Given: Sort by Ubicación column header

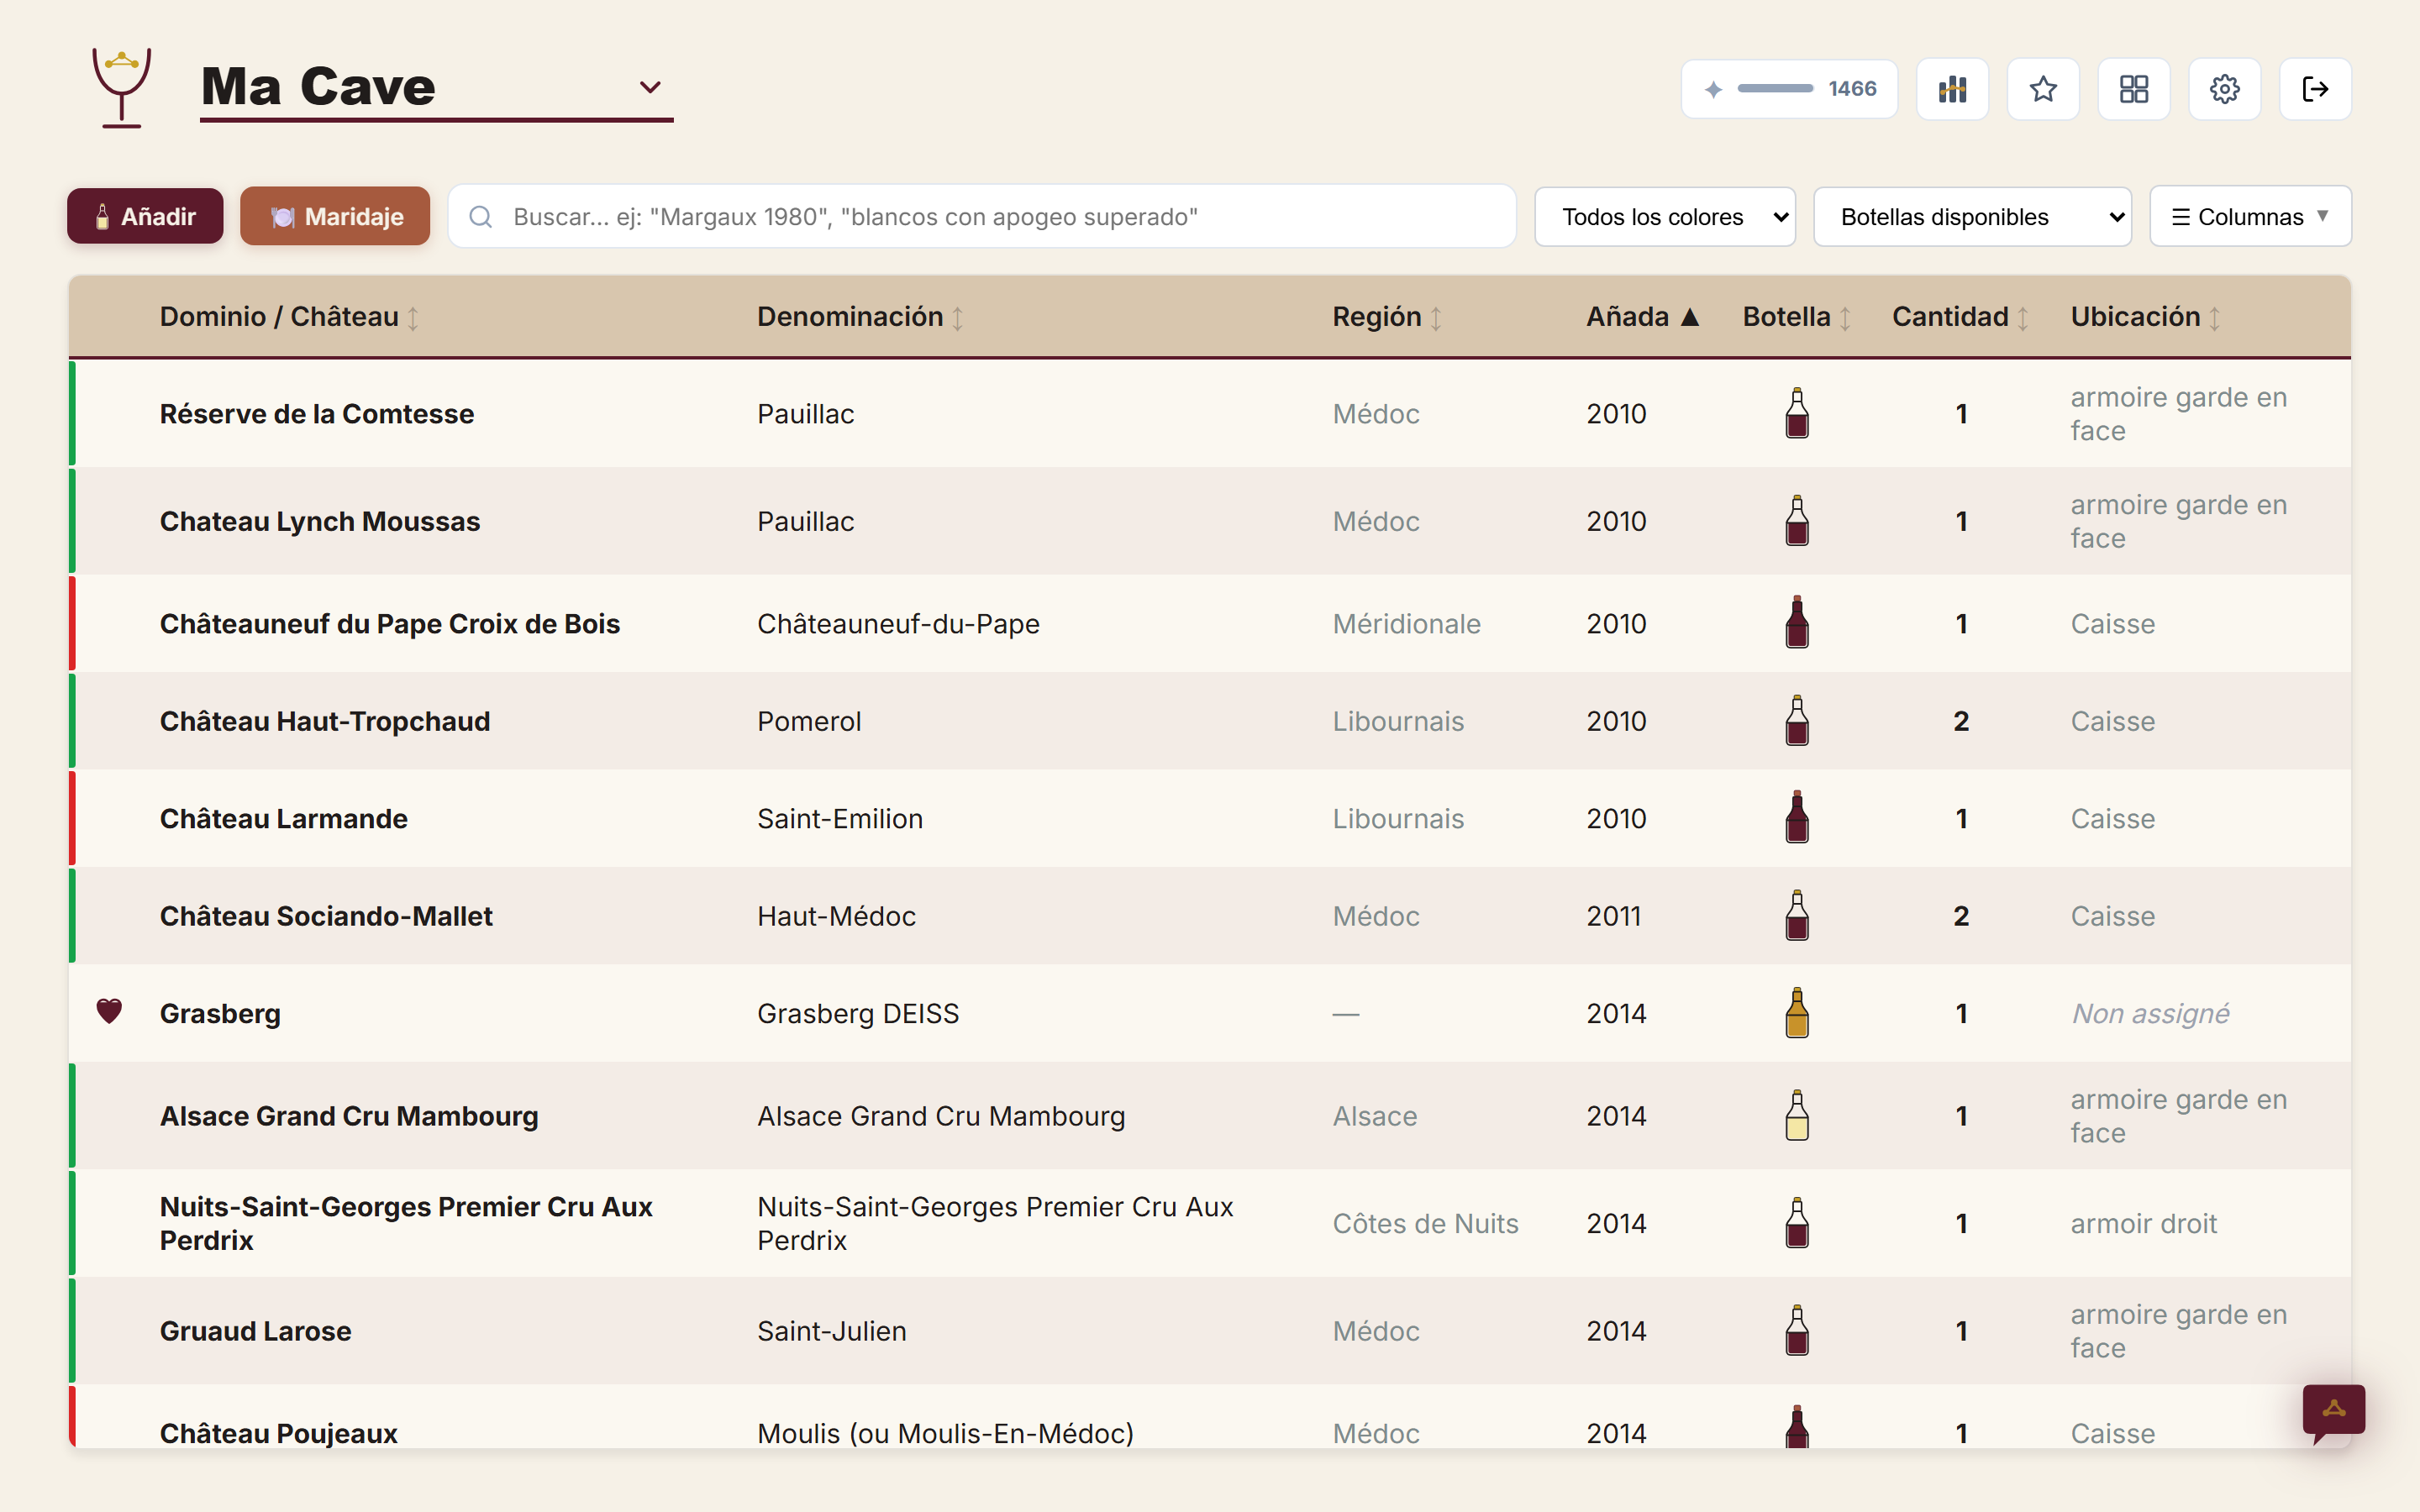Looking at the screenshot, I should pos(2146,317).
